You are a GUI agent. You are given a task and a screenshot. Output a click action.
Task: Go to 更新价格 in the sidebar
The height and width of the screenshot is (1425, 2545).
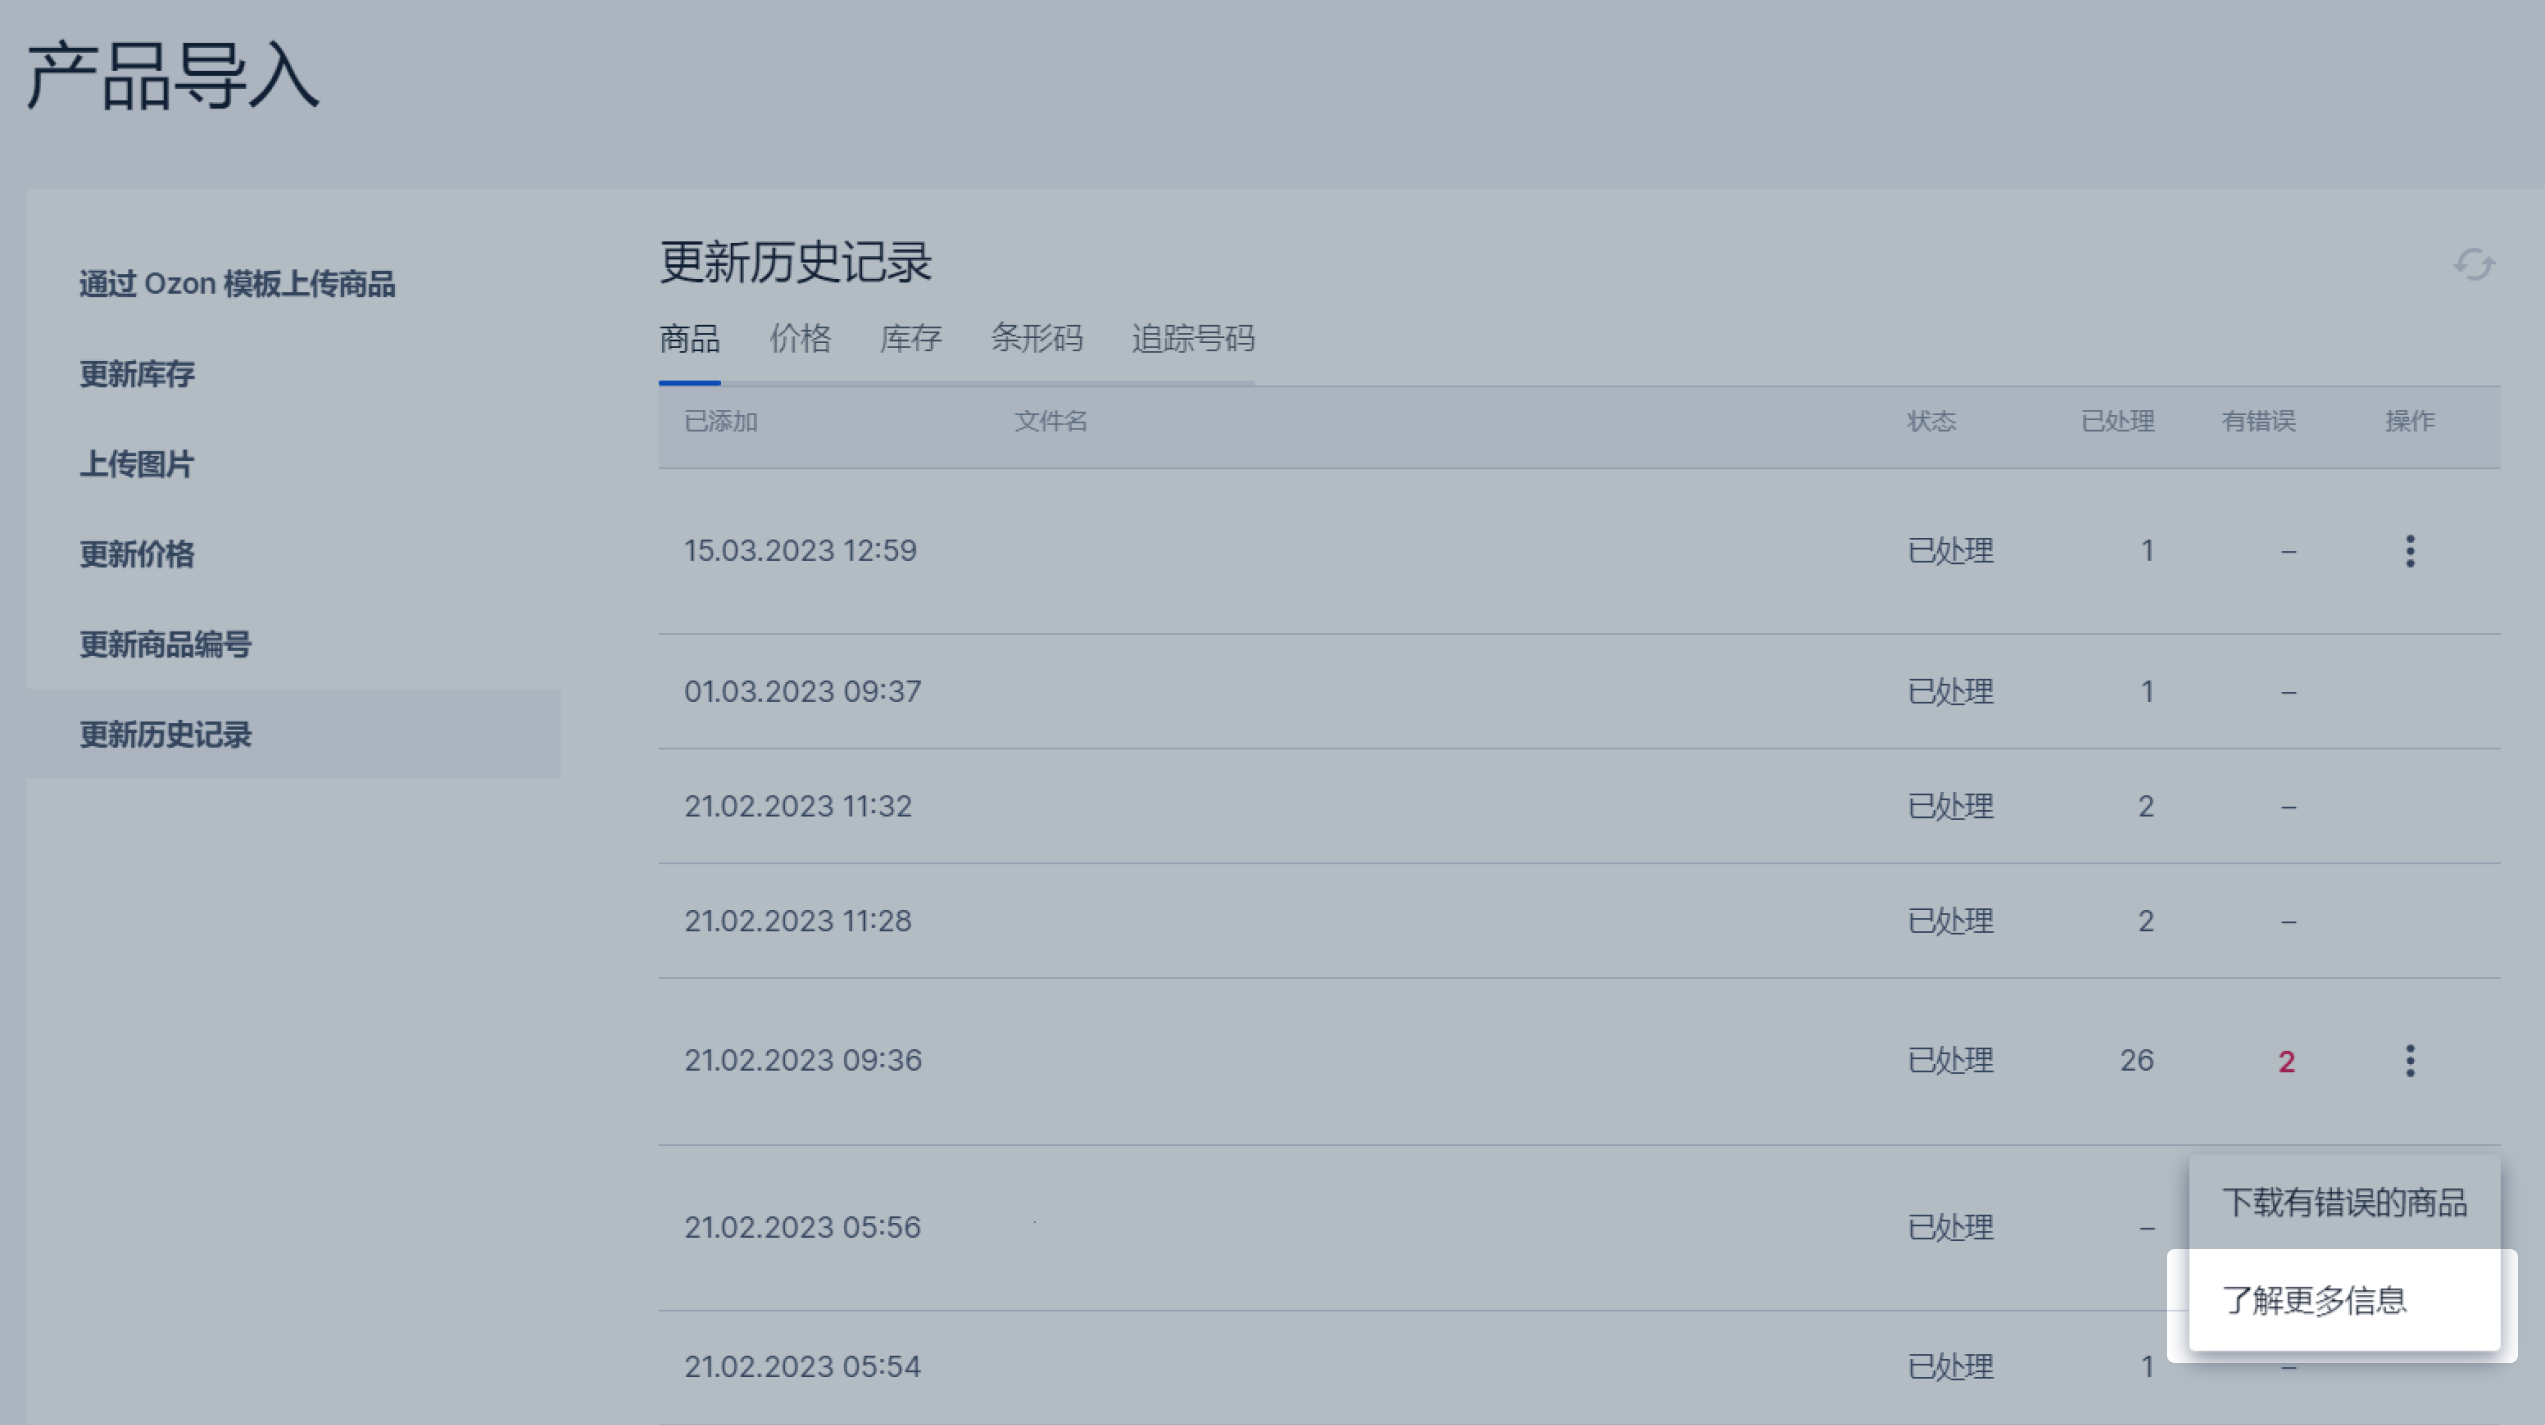137,554
